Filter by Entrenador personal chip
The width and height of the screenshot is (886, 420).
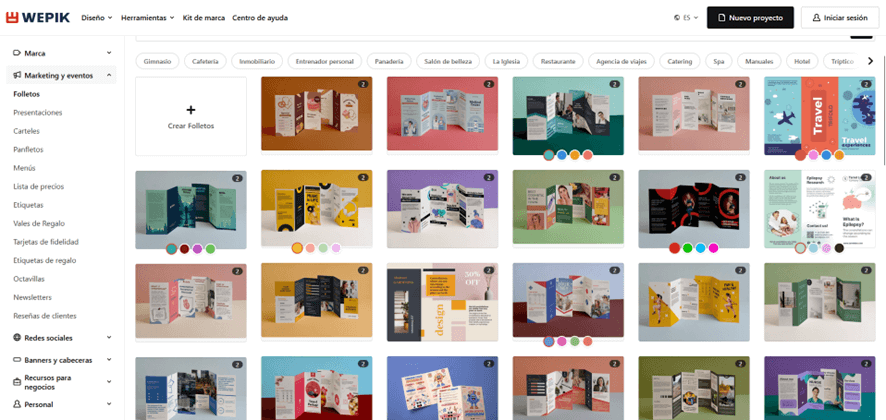click(324, 61)
